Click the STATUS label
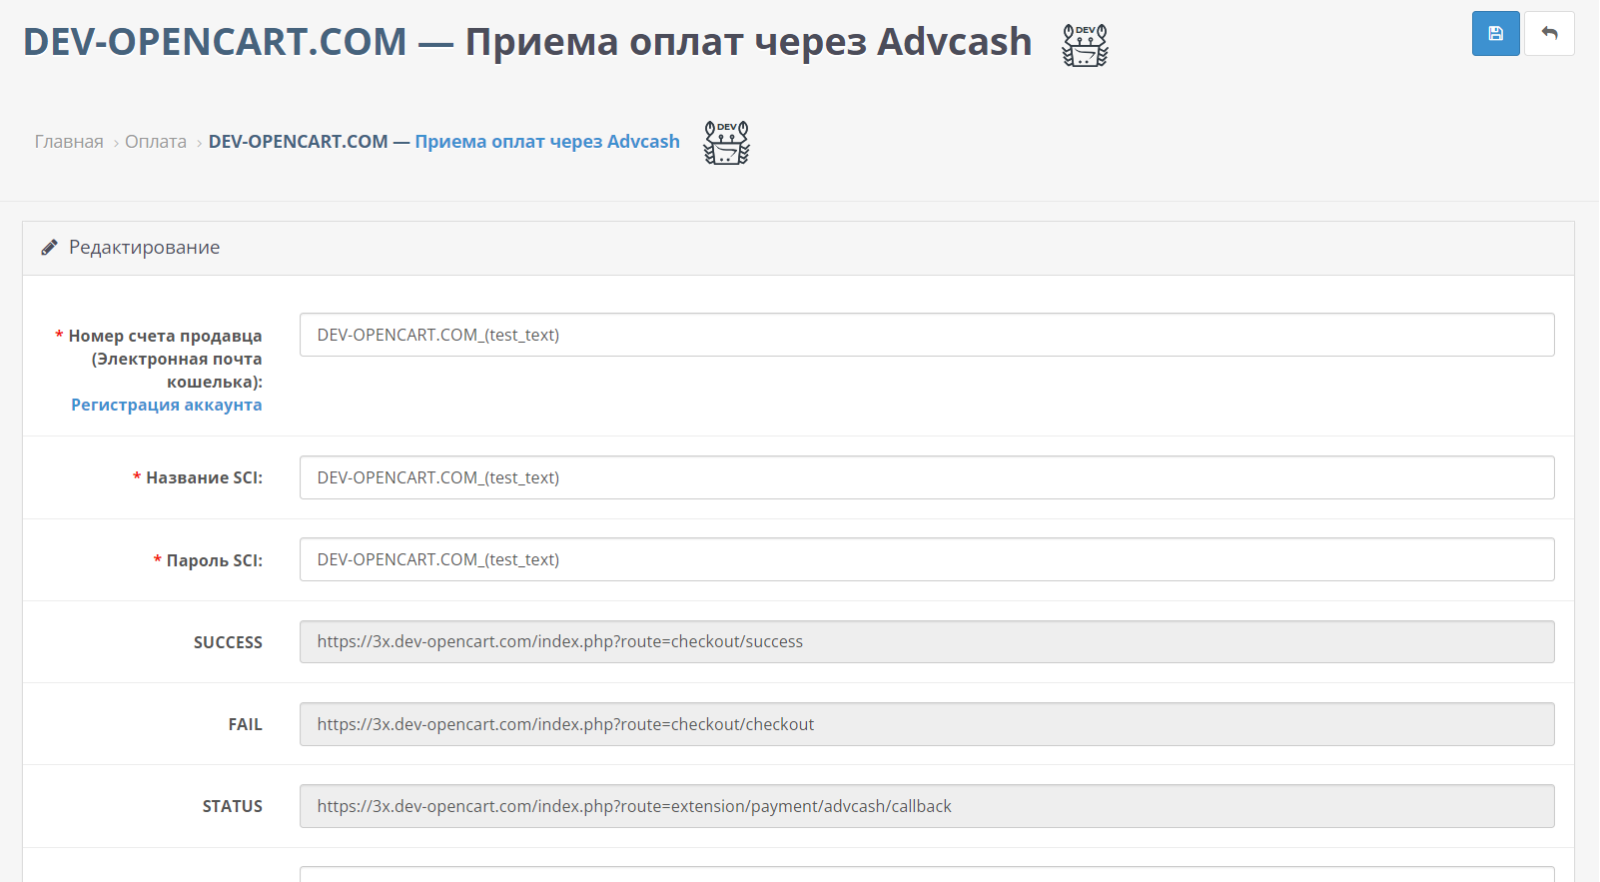The image size is (1600, 882). pos(232,807)
